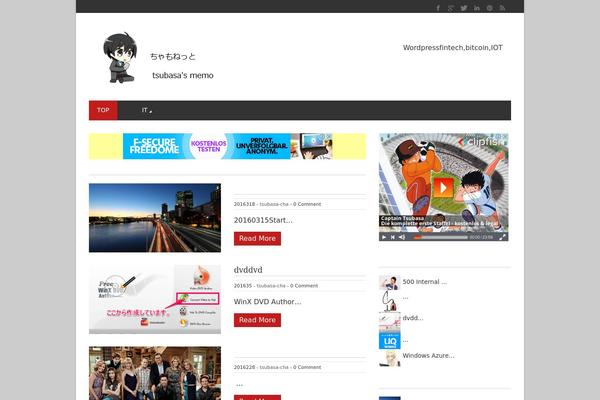Click the Wordpressfintech,bitcoin,IOT header text

pos(453,47)
